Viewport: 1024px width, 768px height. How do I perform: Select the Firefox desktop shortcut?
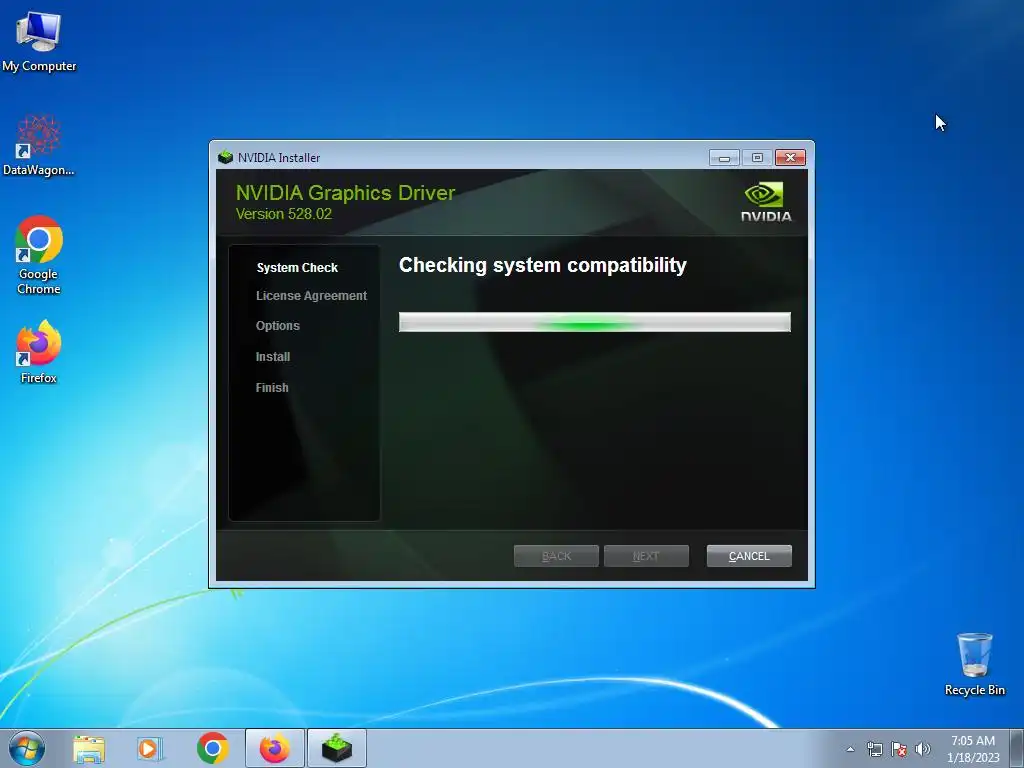[39, 351]
